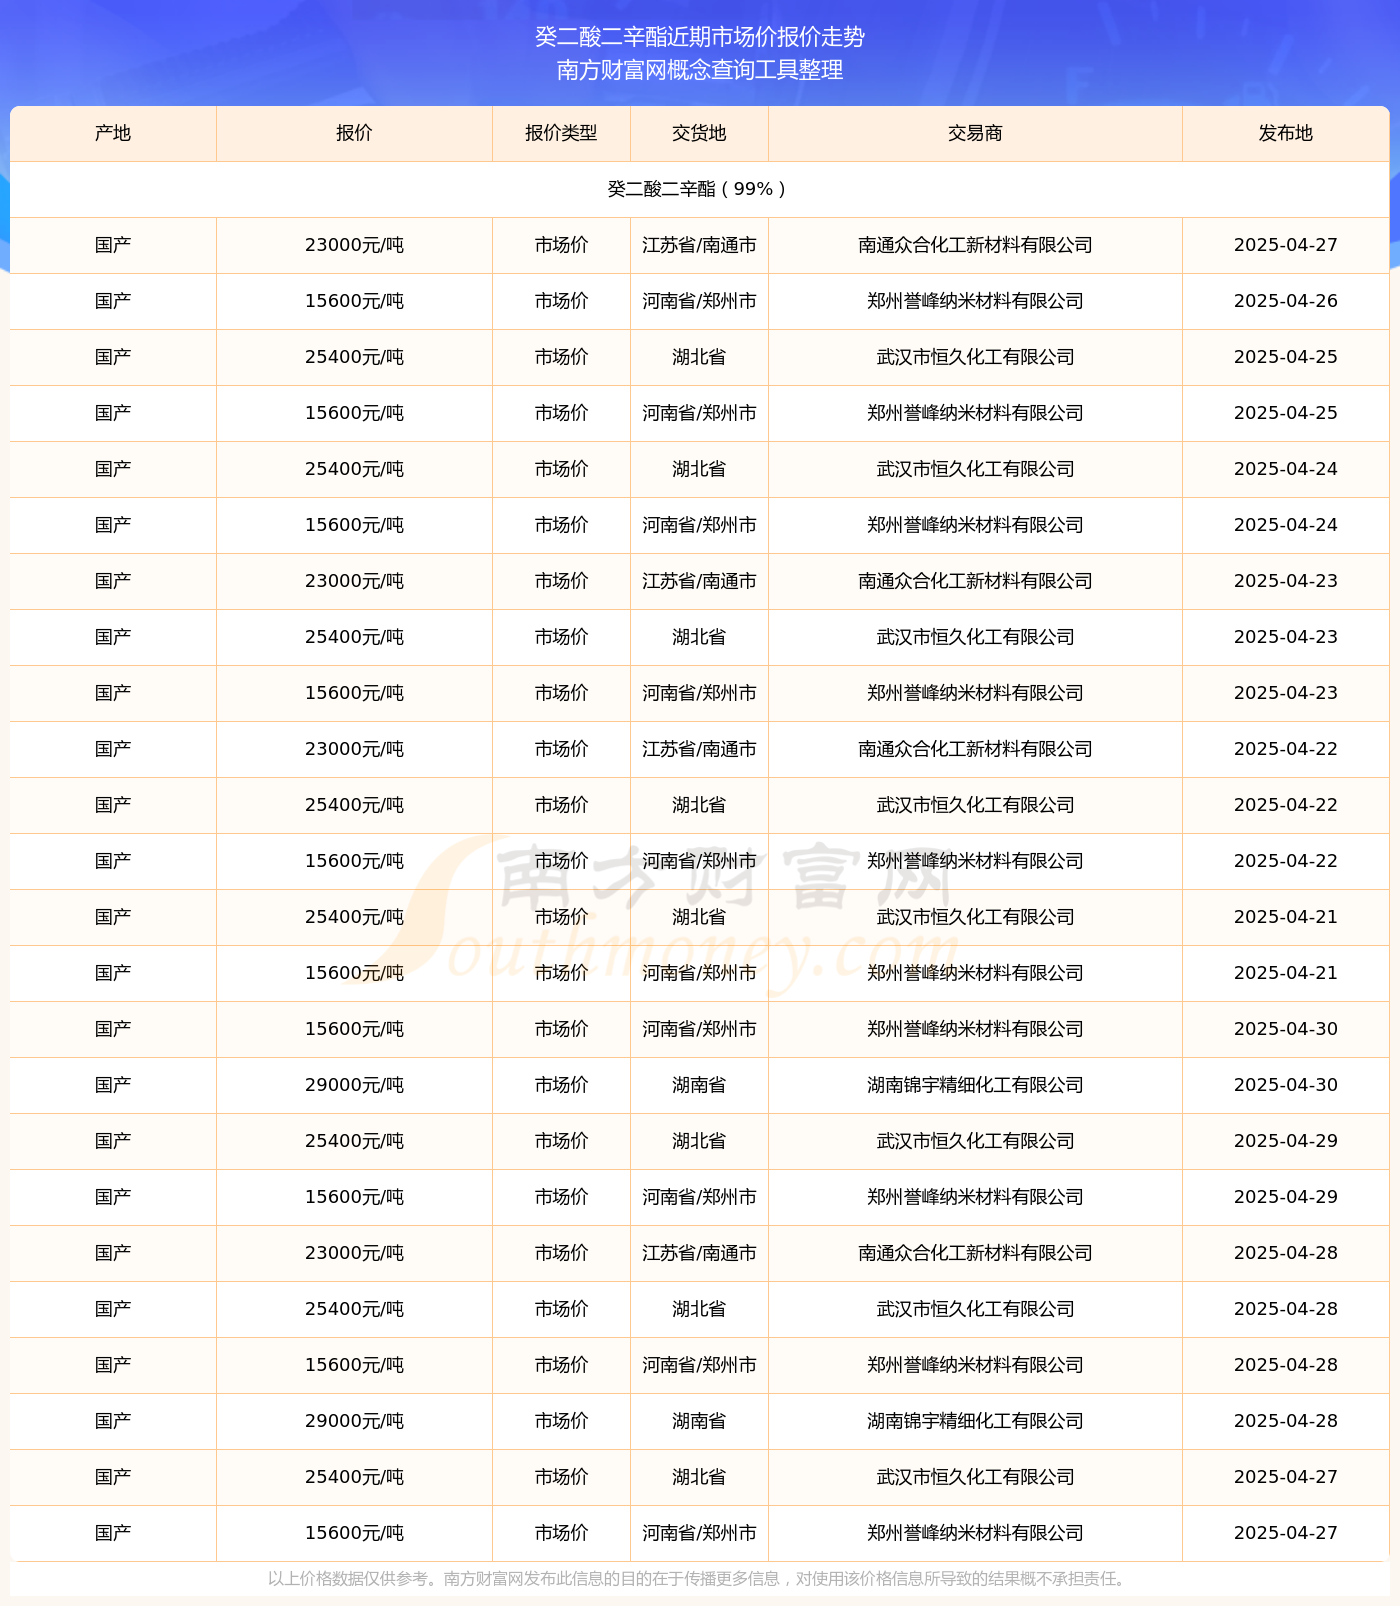Click 25400元/吨 price in the 2025-04-21 row
Viewport: 1400px width, 1606px height.
[x=354, y=917]
